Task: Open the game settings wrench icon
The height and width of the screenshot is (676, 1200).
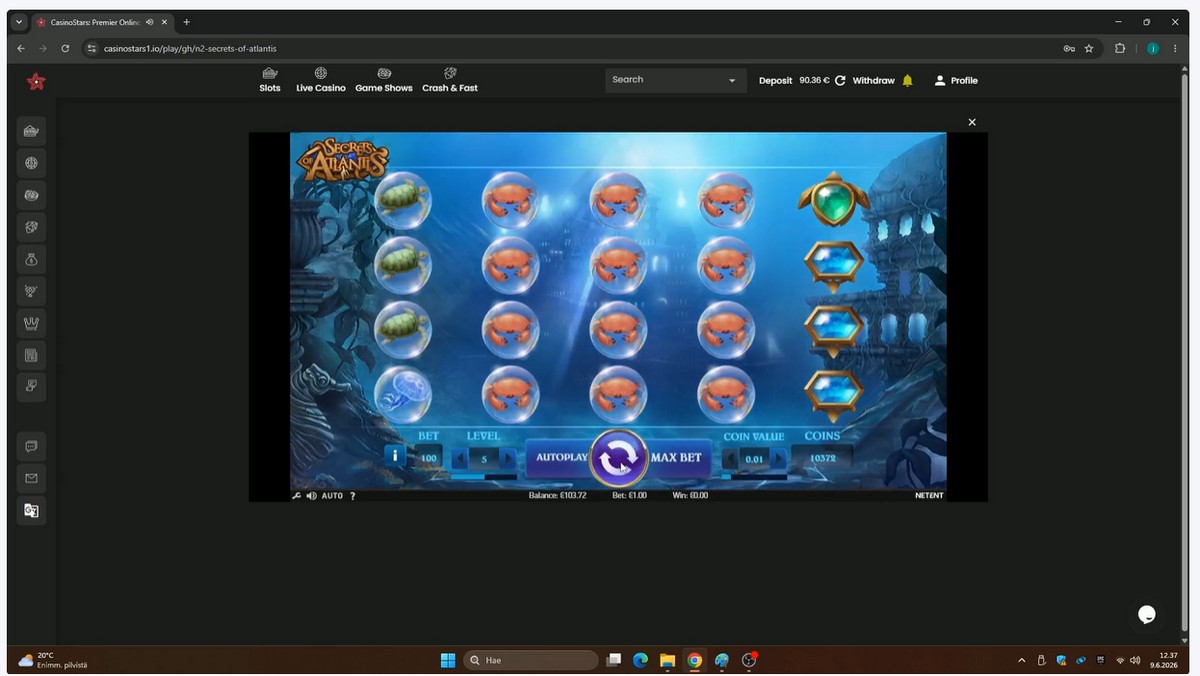Action: (x=296, y=495)
